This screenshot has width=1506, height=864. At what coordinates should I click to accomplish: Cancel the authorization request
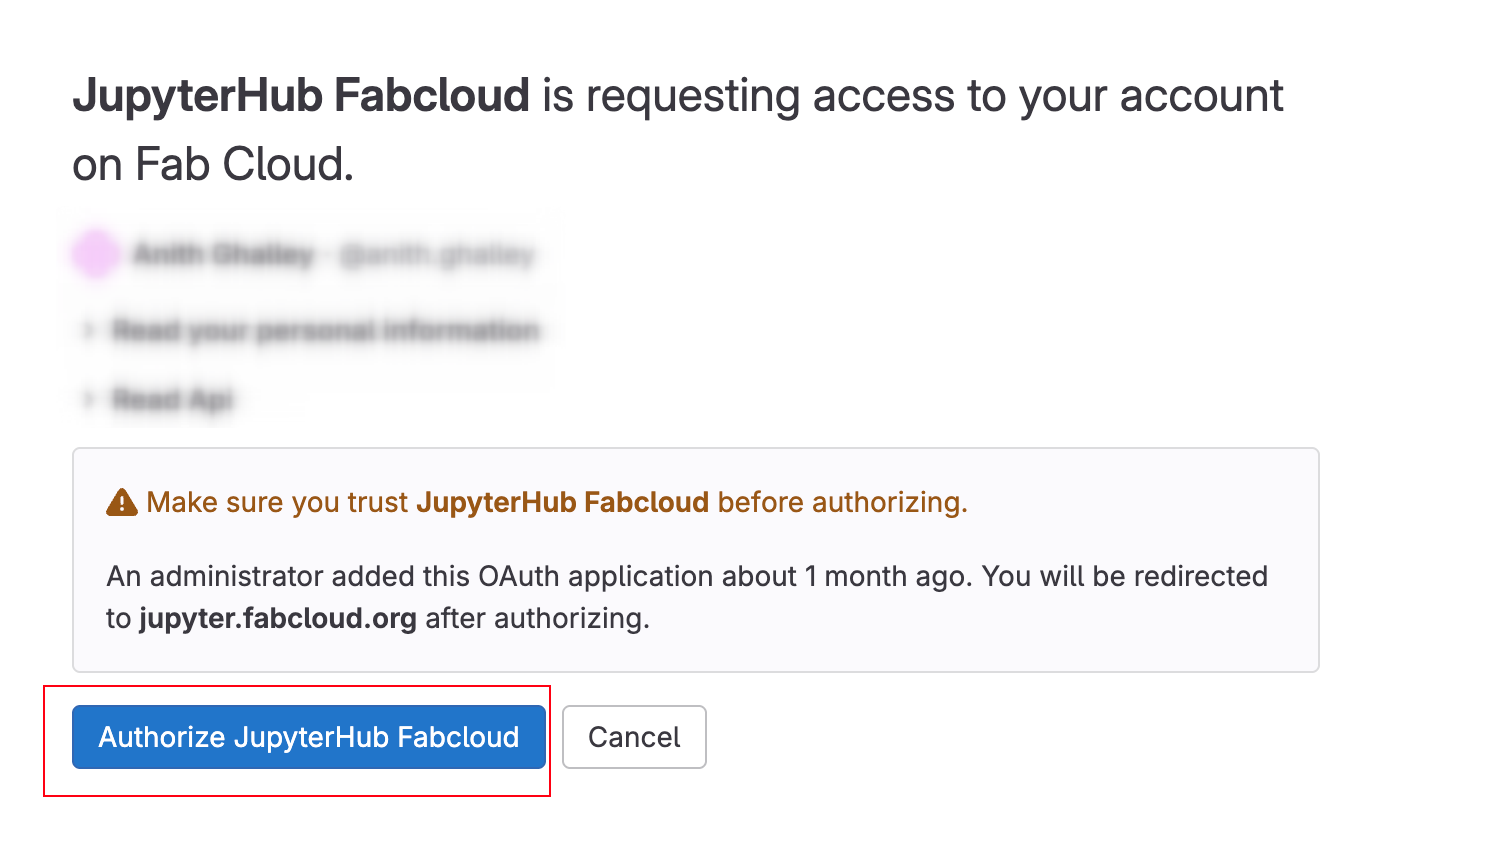[x=634, y=737]
